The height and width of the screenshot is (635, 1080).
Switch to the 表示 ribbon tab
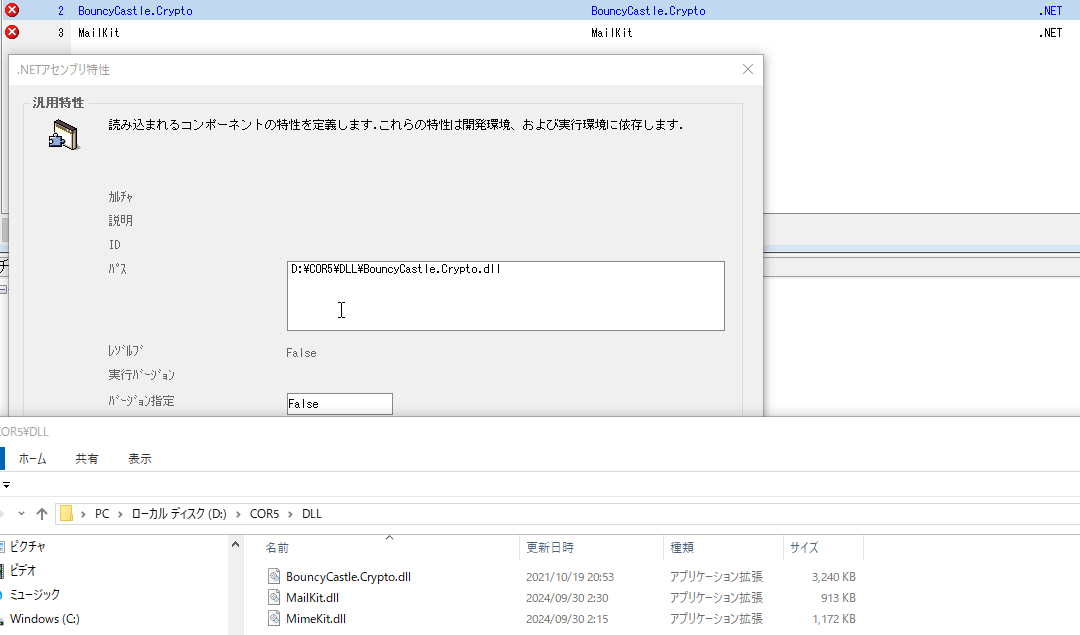point(140,459)
